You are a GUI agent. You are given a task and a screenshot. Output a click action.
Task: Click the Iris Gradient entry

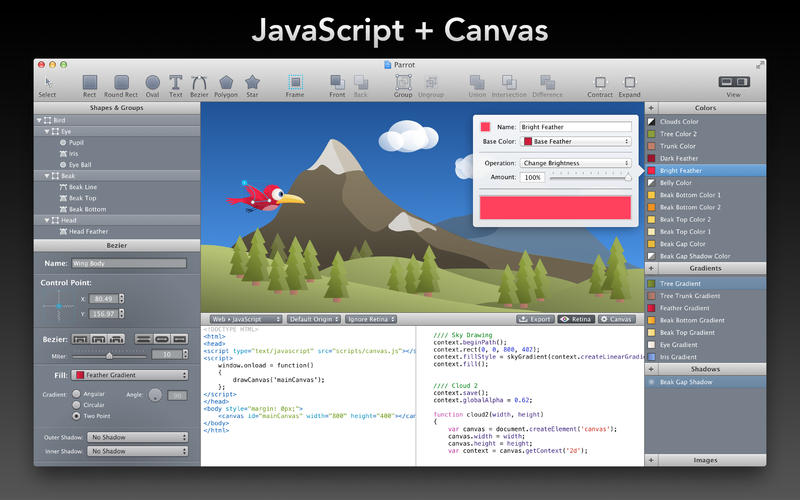point(706,357)
